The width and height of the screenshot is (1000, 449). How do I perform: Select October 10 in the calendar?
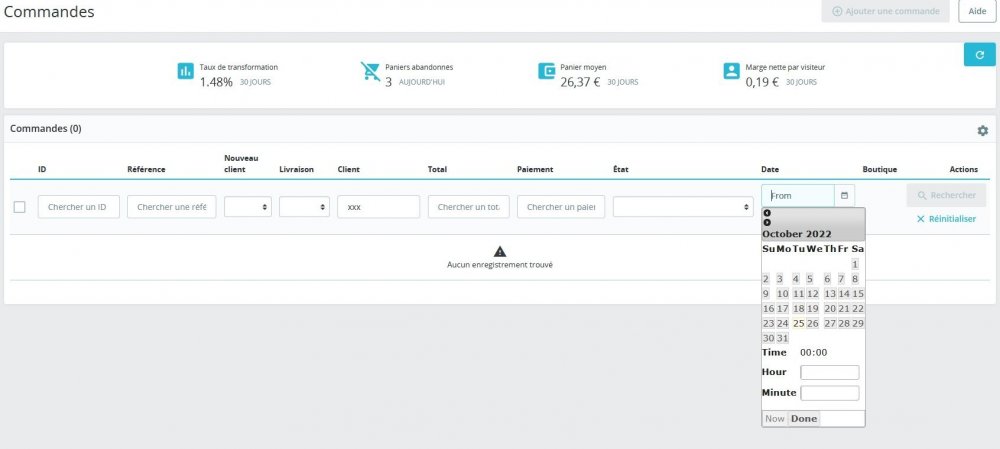tap(783, 293)
